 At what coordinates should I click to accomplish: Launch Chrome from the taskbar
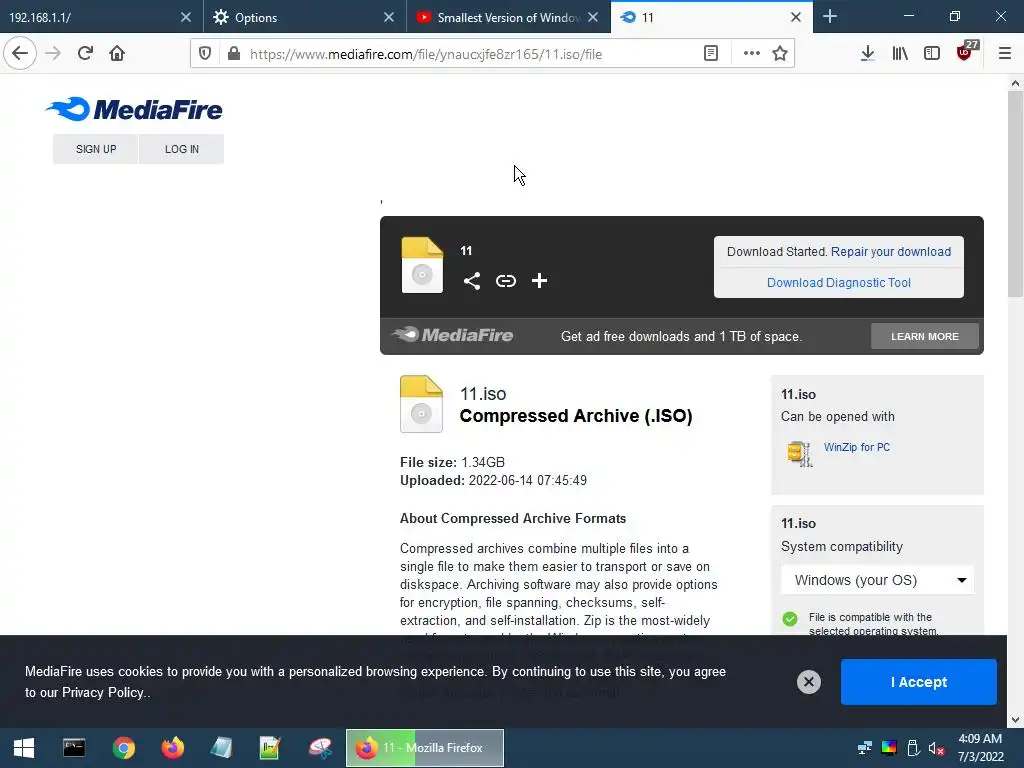(123, 748)
